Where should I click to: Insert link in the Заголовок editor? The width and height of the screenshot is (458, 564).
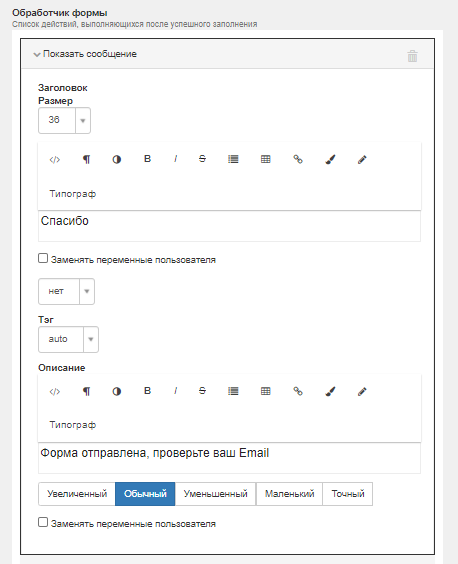298,159
